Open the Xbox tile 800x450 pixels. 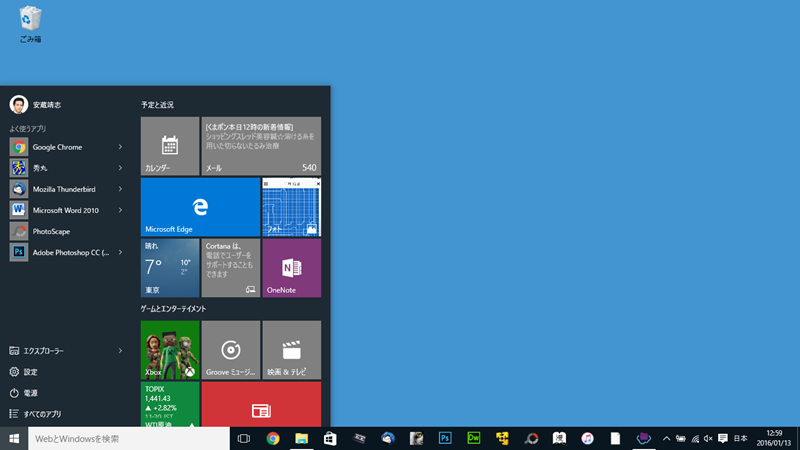[170, 350]
